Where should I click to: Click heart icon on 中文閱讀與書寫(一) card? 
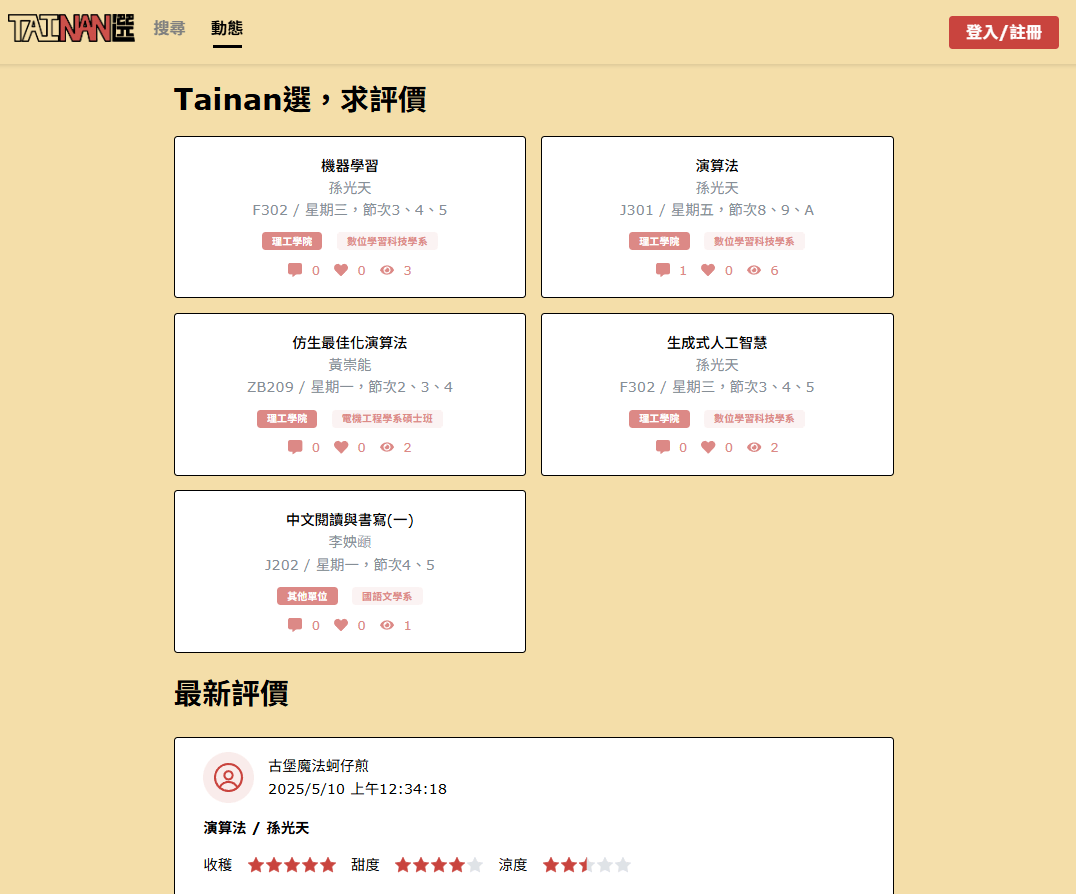341,625
